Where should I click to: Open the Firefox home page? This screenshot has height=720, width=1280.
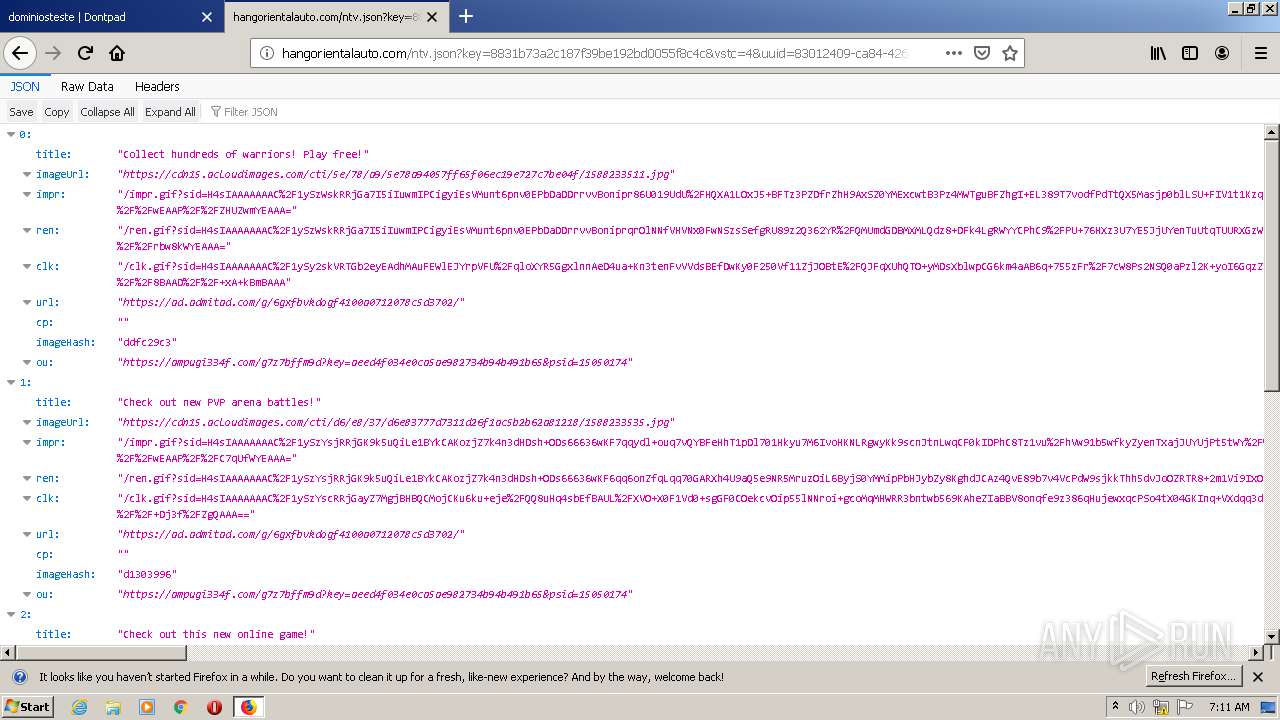(117, 53)
